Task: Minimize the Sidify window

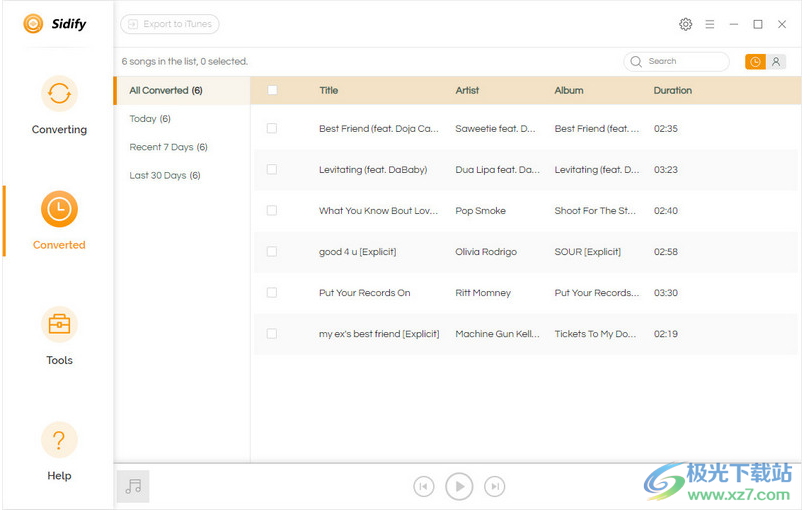Action: point(734,24)
